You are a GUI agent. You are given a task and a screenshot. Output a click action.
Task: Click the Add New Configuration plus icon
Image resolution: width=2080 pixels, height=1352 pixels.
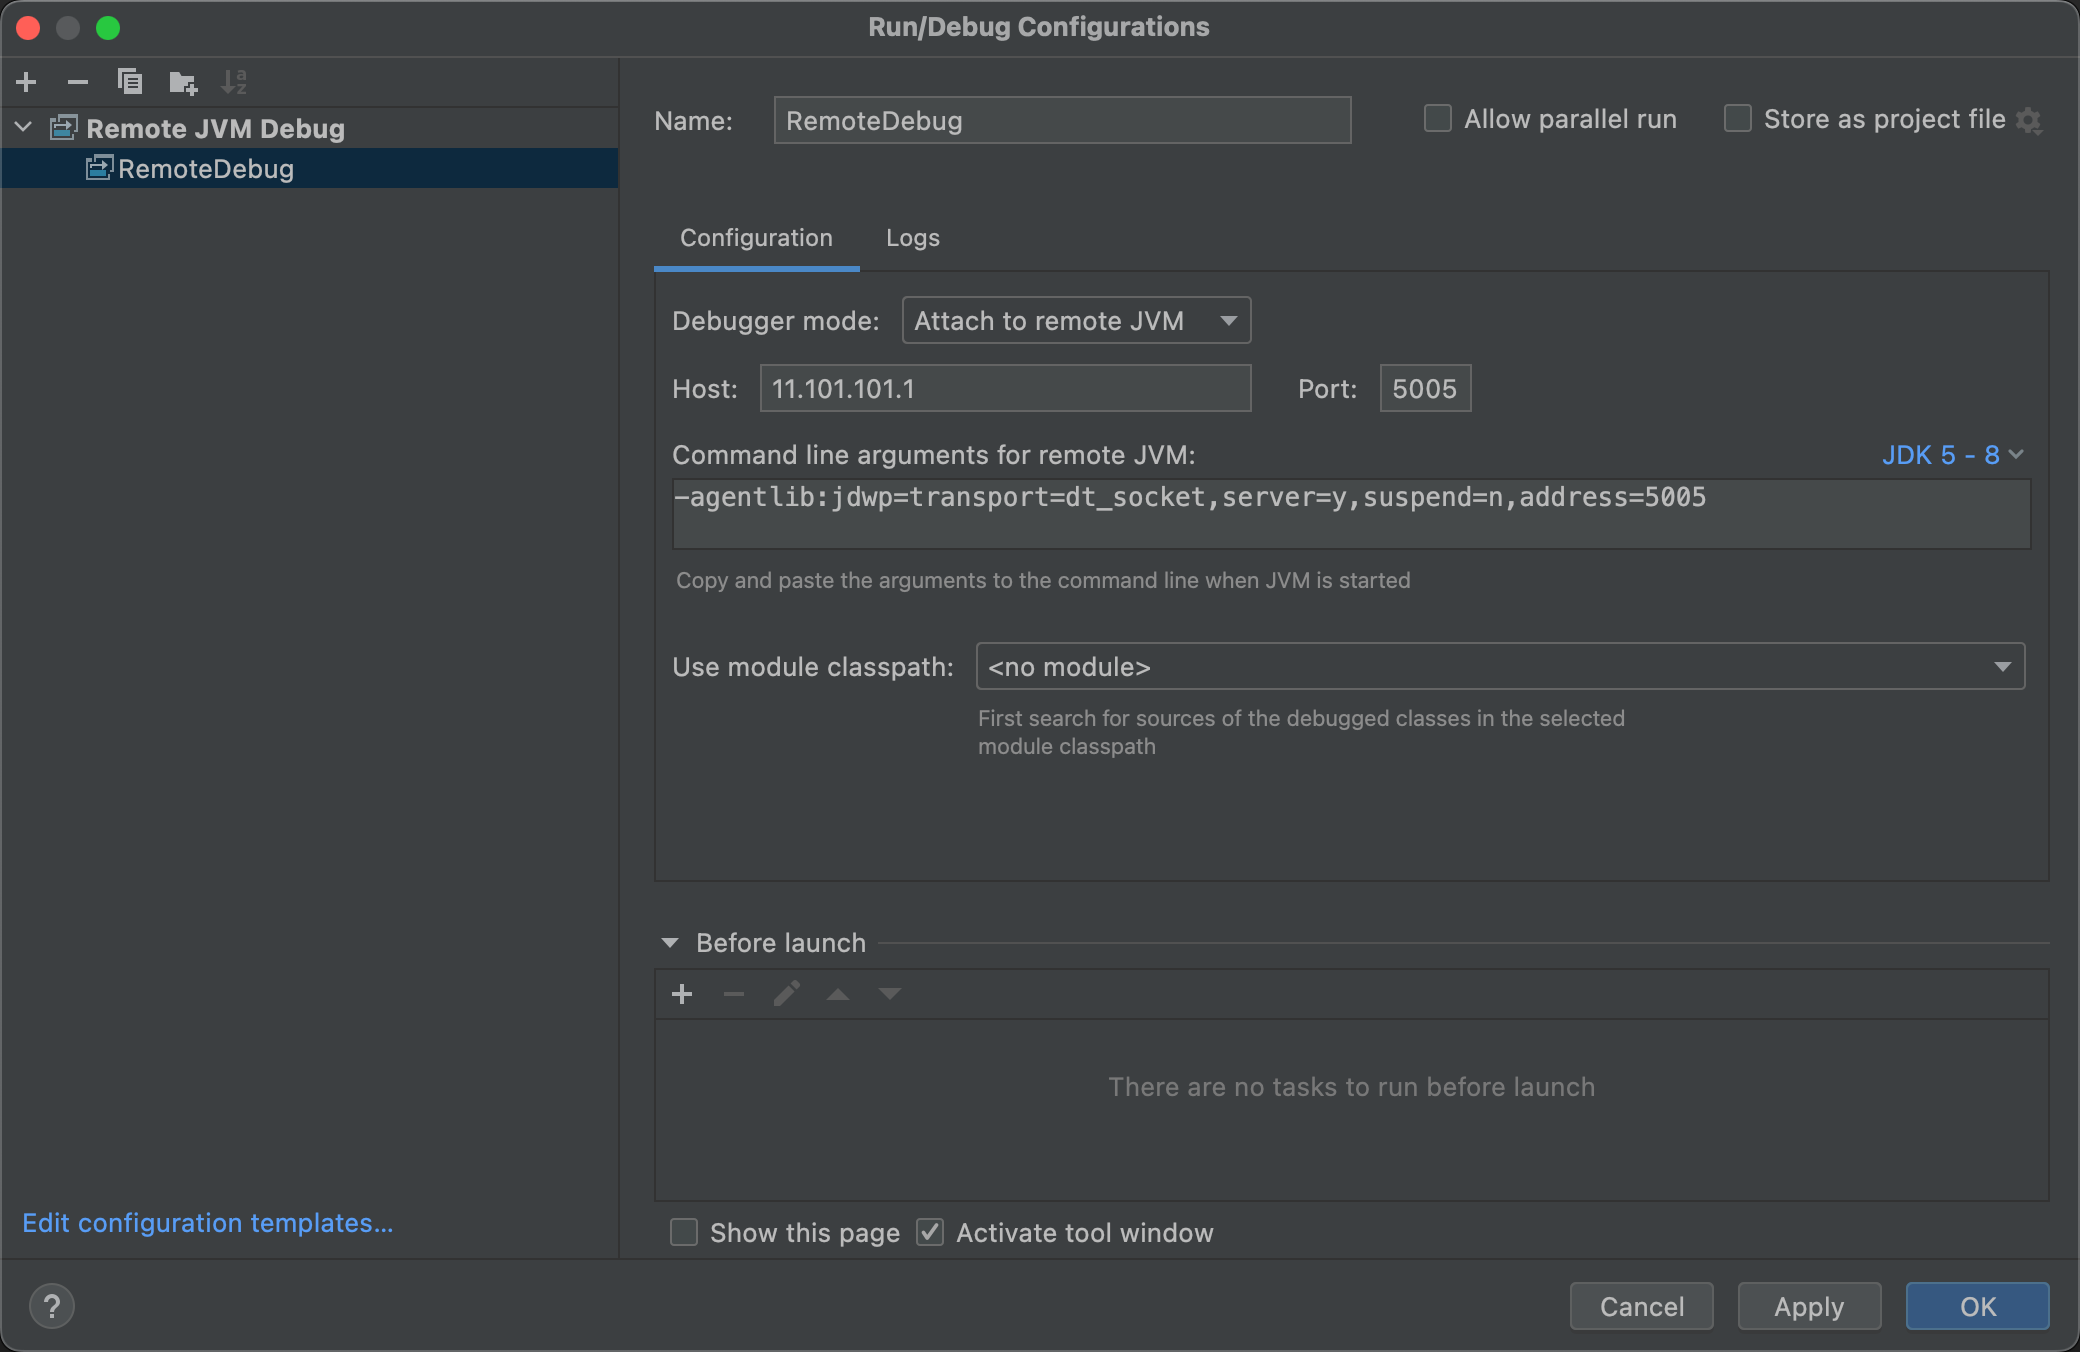[27, 82]
